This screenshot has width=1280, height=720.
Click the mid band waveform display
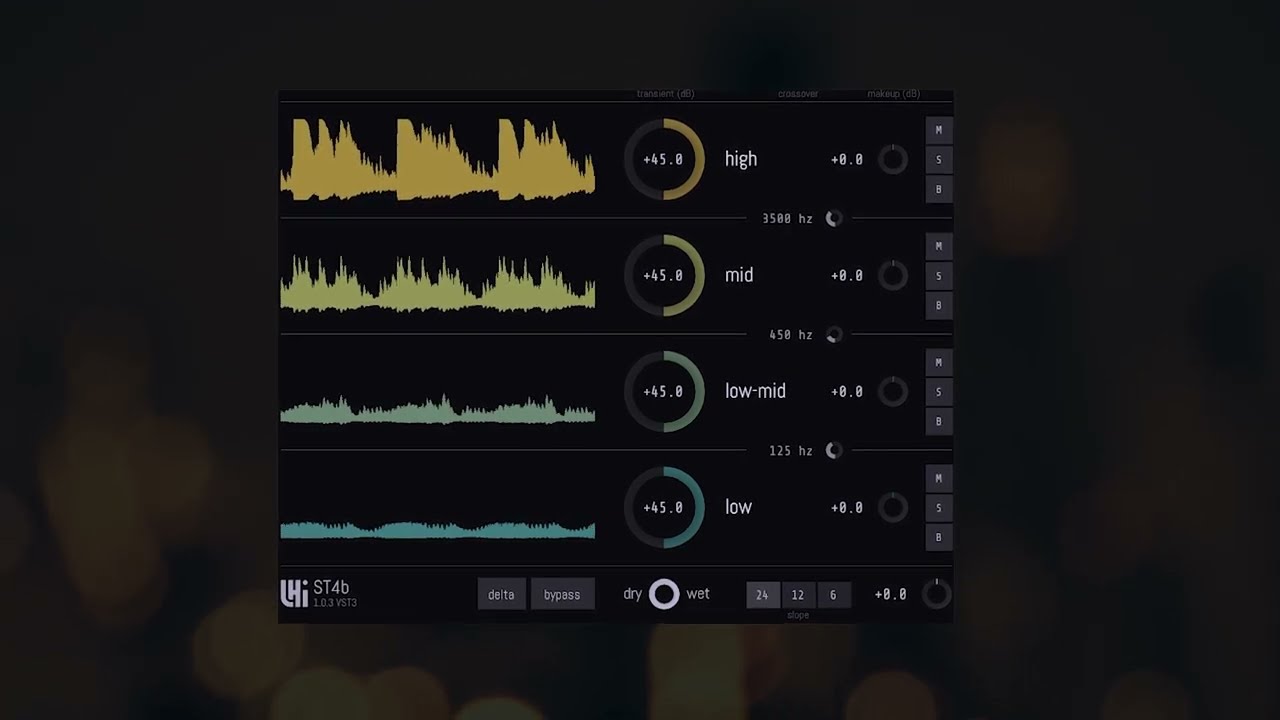(x=438, y=283)
